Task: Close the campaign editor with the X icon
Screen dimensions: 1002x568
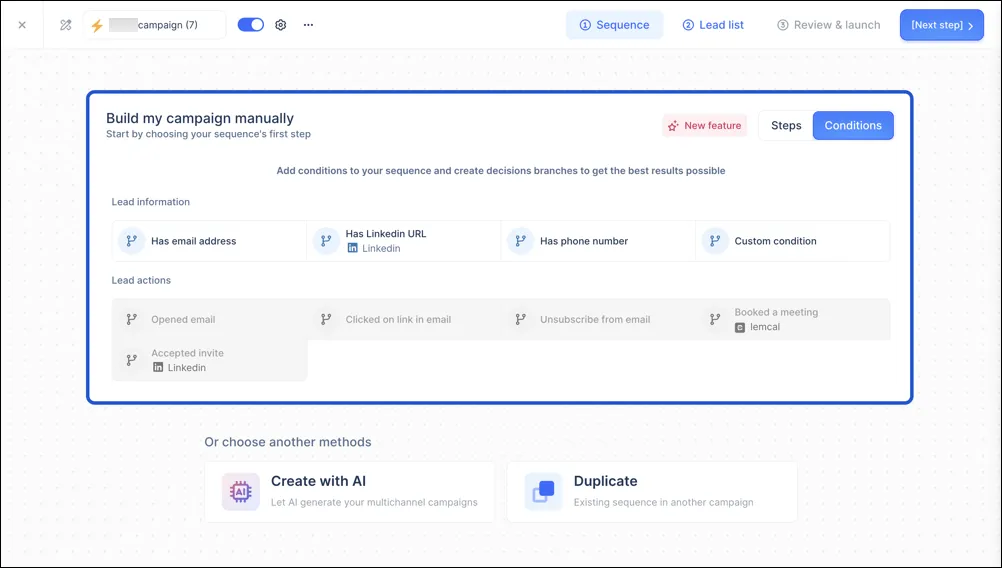Action: tap(22, 25)
